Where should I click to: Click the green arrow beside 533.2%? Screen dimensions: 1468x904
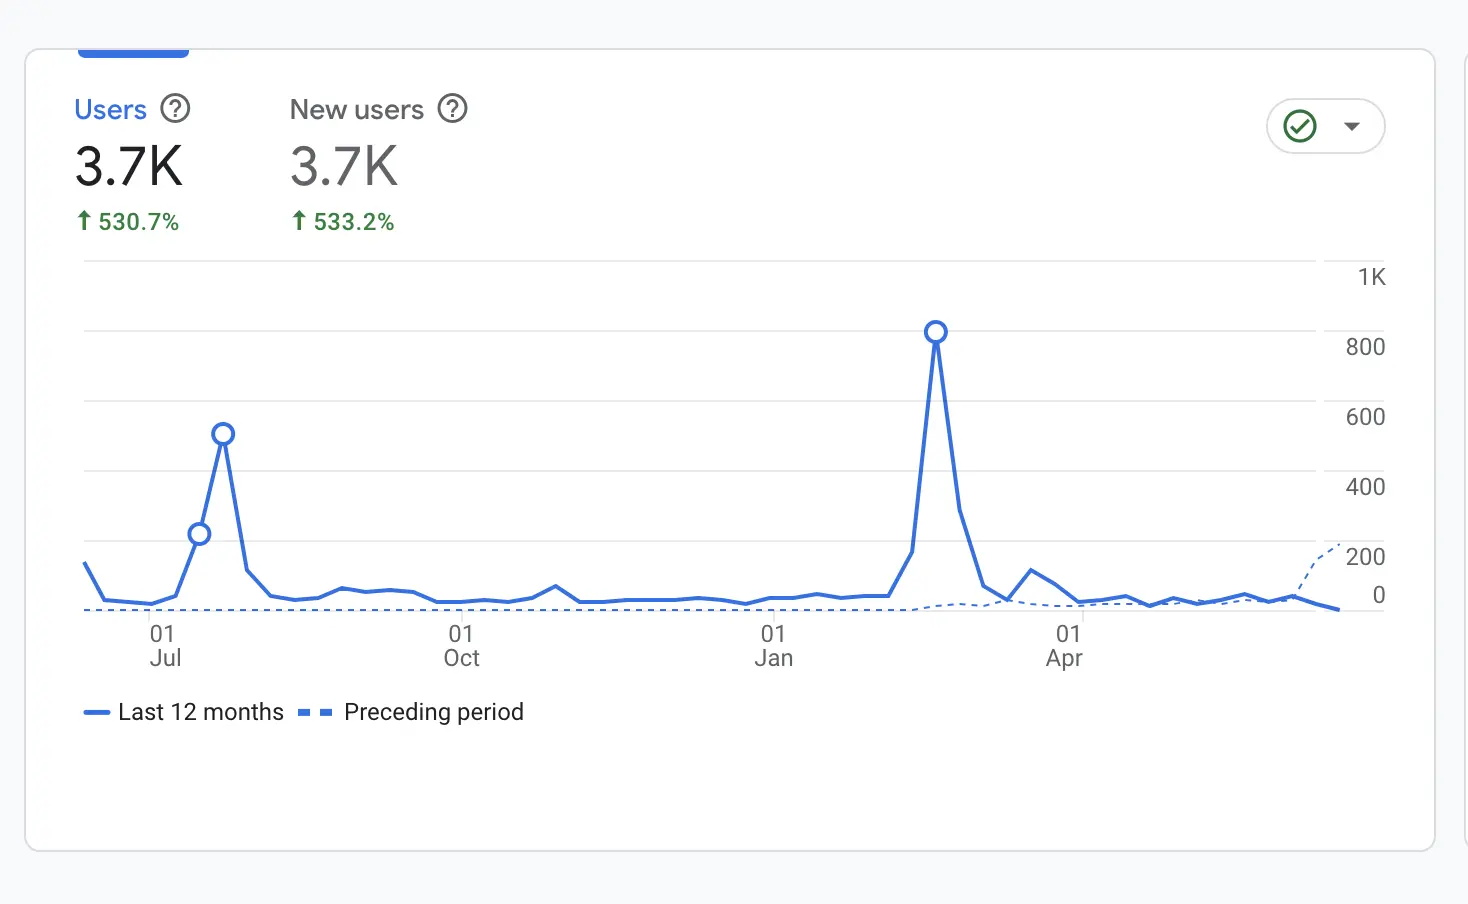298,221
